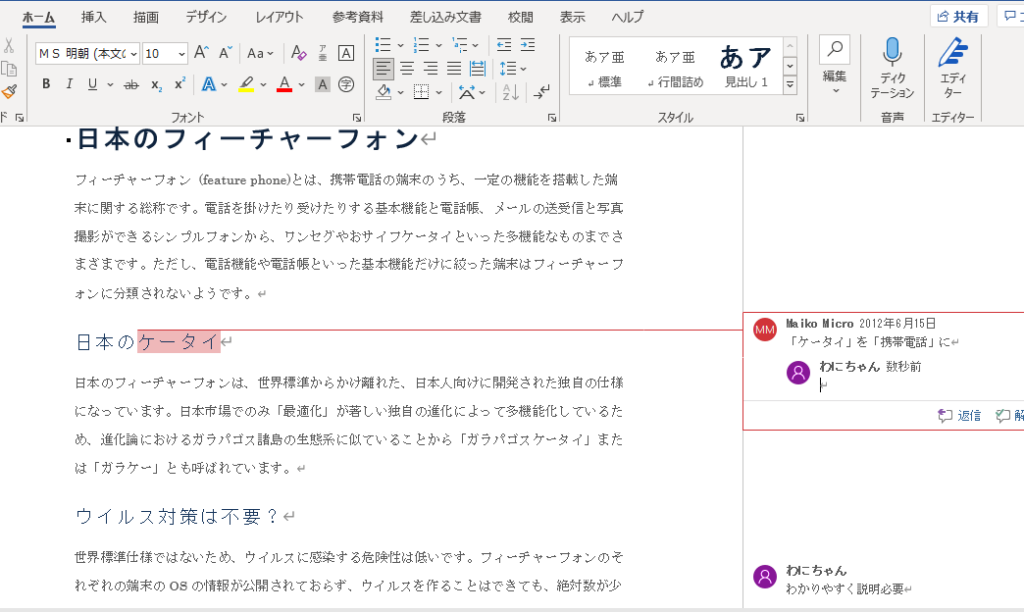This screenshot has width=1024, height=612.
Task: Click sort icon
Action: tap(511, 93)
